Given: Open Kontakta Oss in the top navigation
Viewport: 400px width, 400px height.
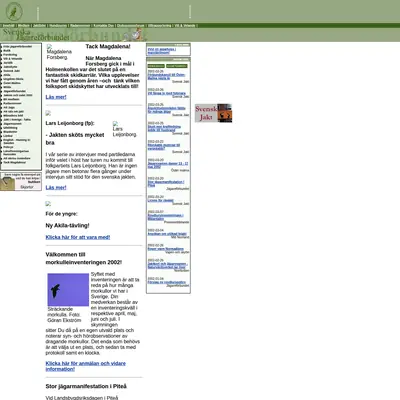Looking at the screenshot, I should tap(103, 25).
